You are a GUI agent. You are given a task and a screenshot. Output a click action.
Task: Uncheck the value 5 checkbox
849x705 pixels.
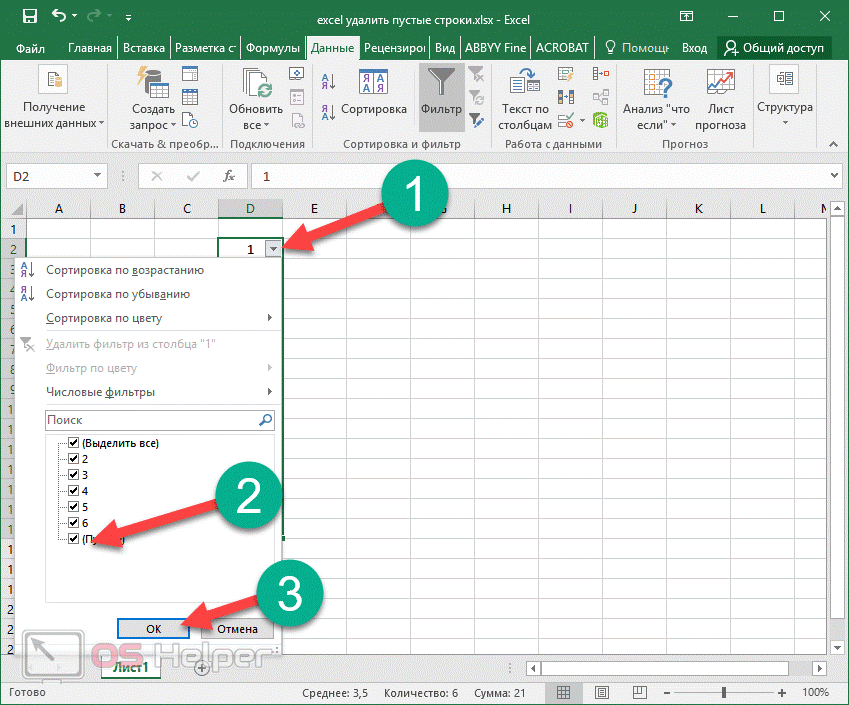coord(73,507)
